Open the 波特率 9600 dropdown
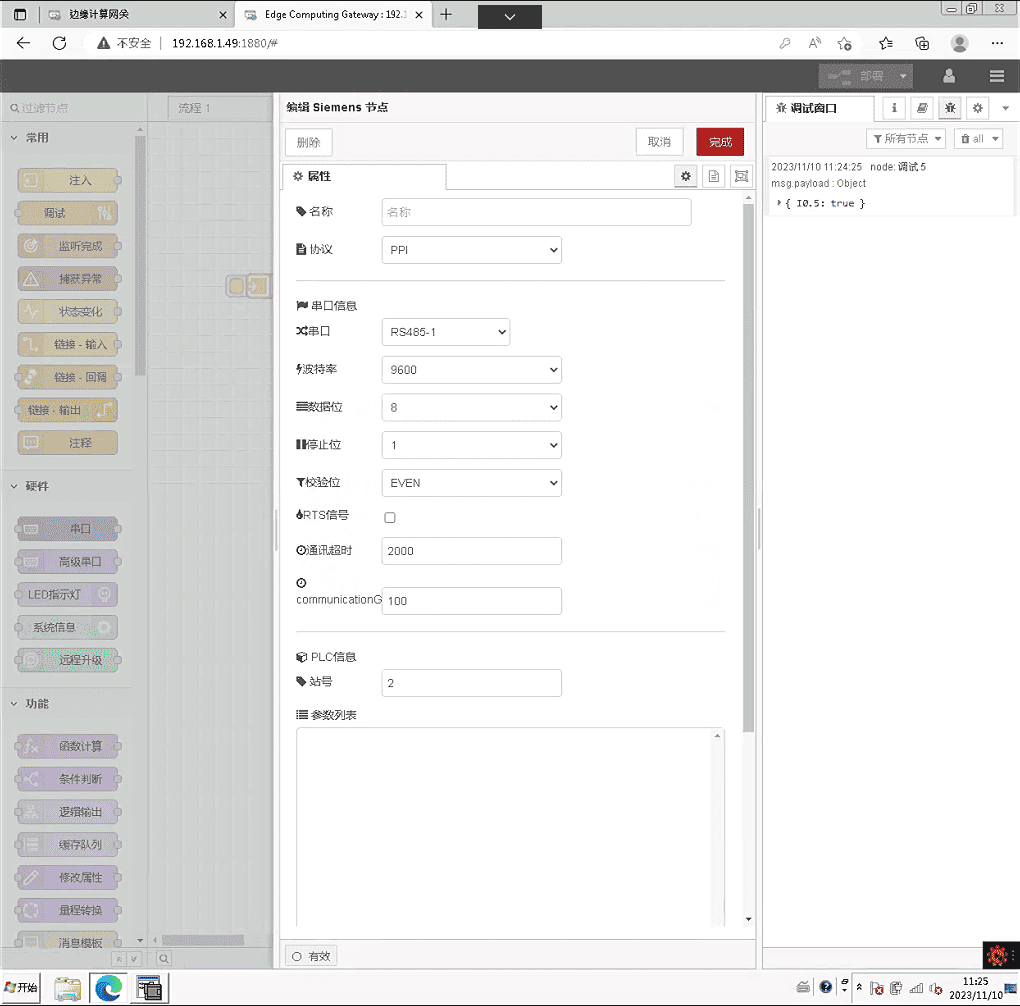 471,370
